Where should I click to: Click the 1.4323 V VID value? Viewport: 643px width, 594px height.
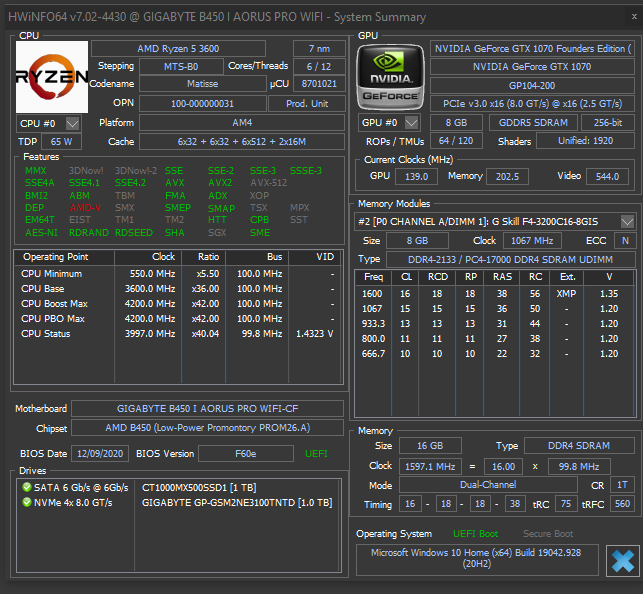pyautogui.click(x=315, y=334)
